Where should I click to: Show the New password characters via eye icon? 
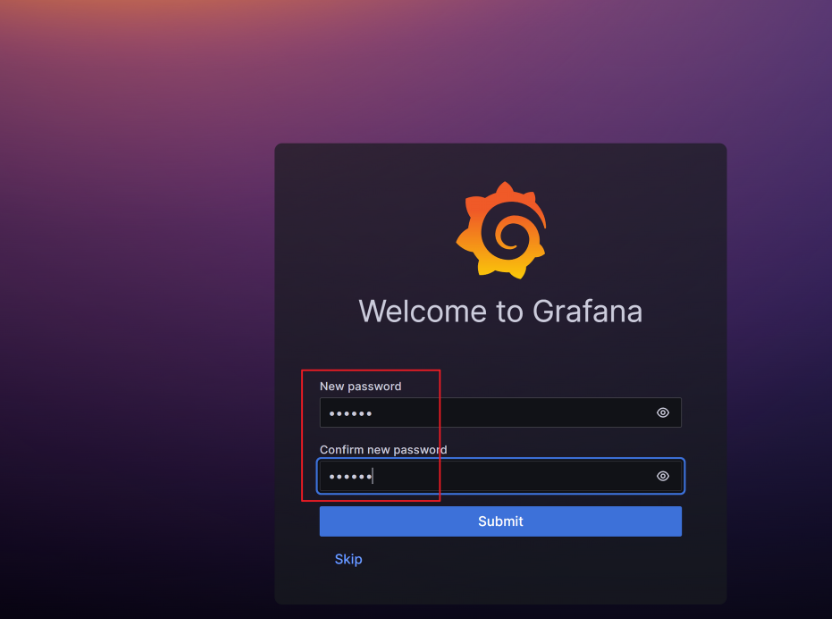pos(663,413)
